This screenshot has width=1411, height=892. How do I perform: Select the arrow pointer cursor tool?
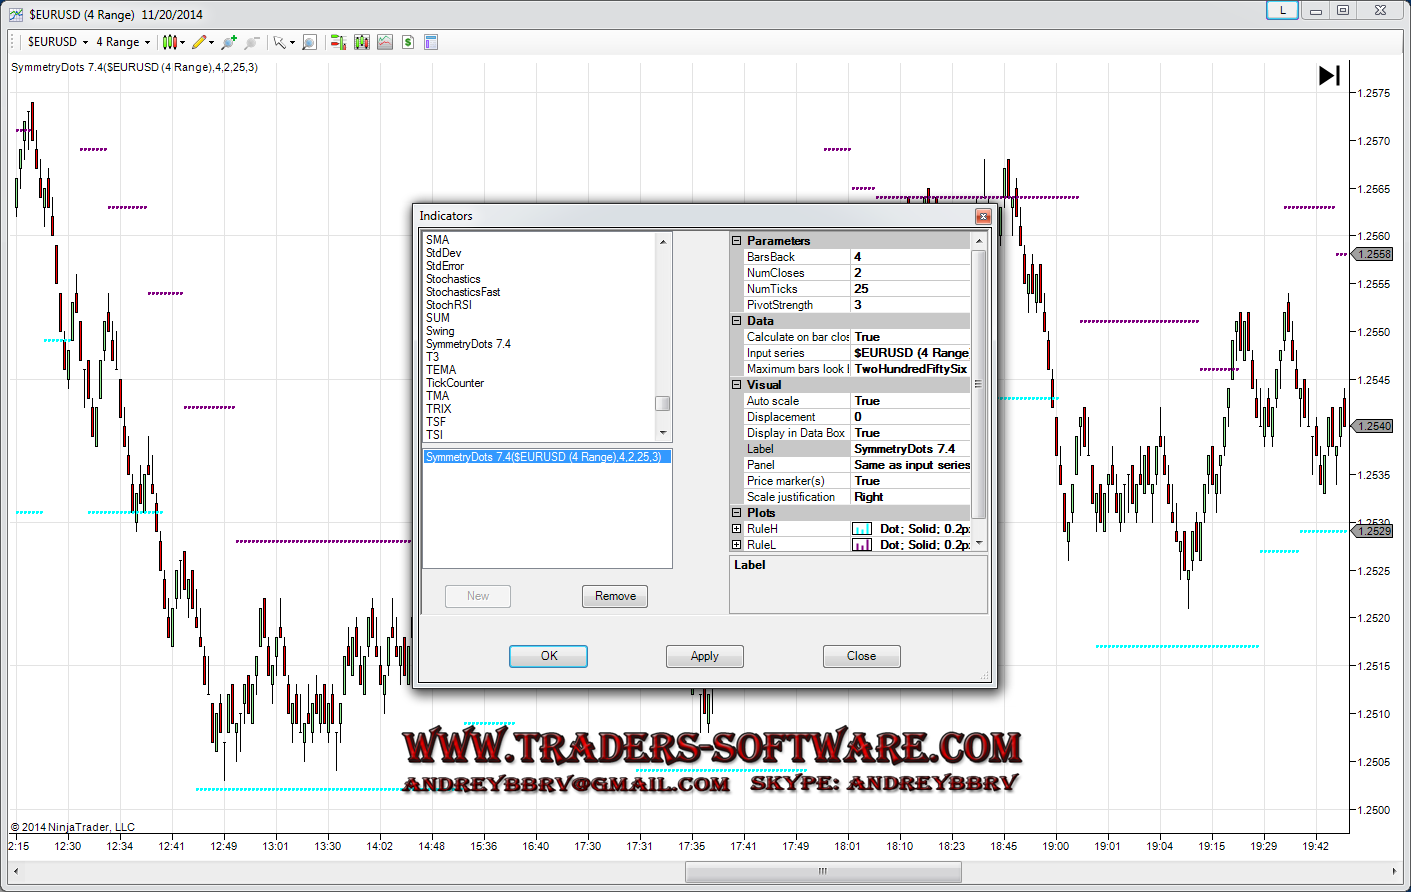point(280,42)
